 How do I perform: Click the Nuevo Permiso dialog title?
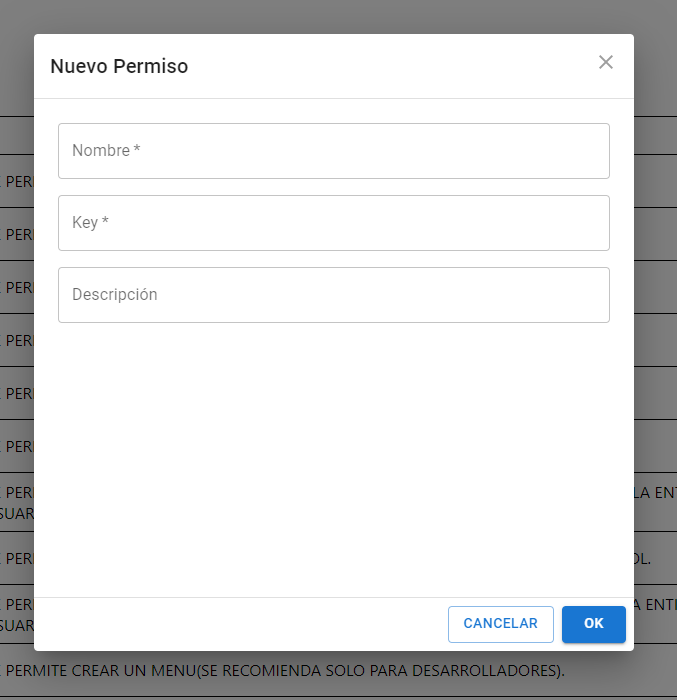coord(119,67)
